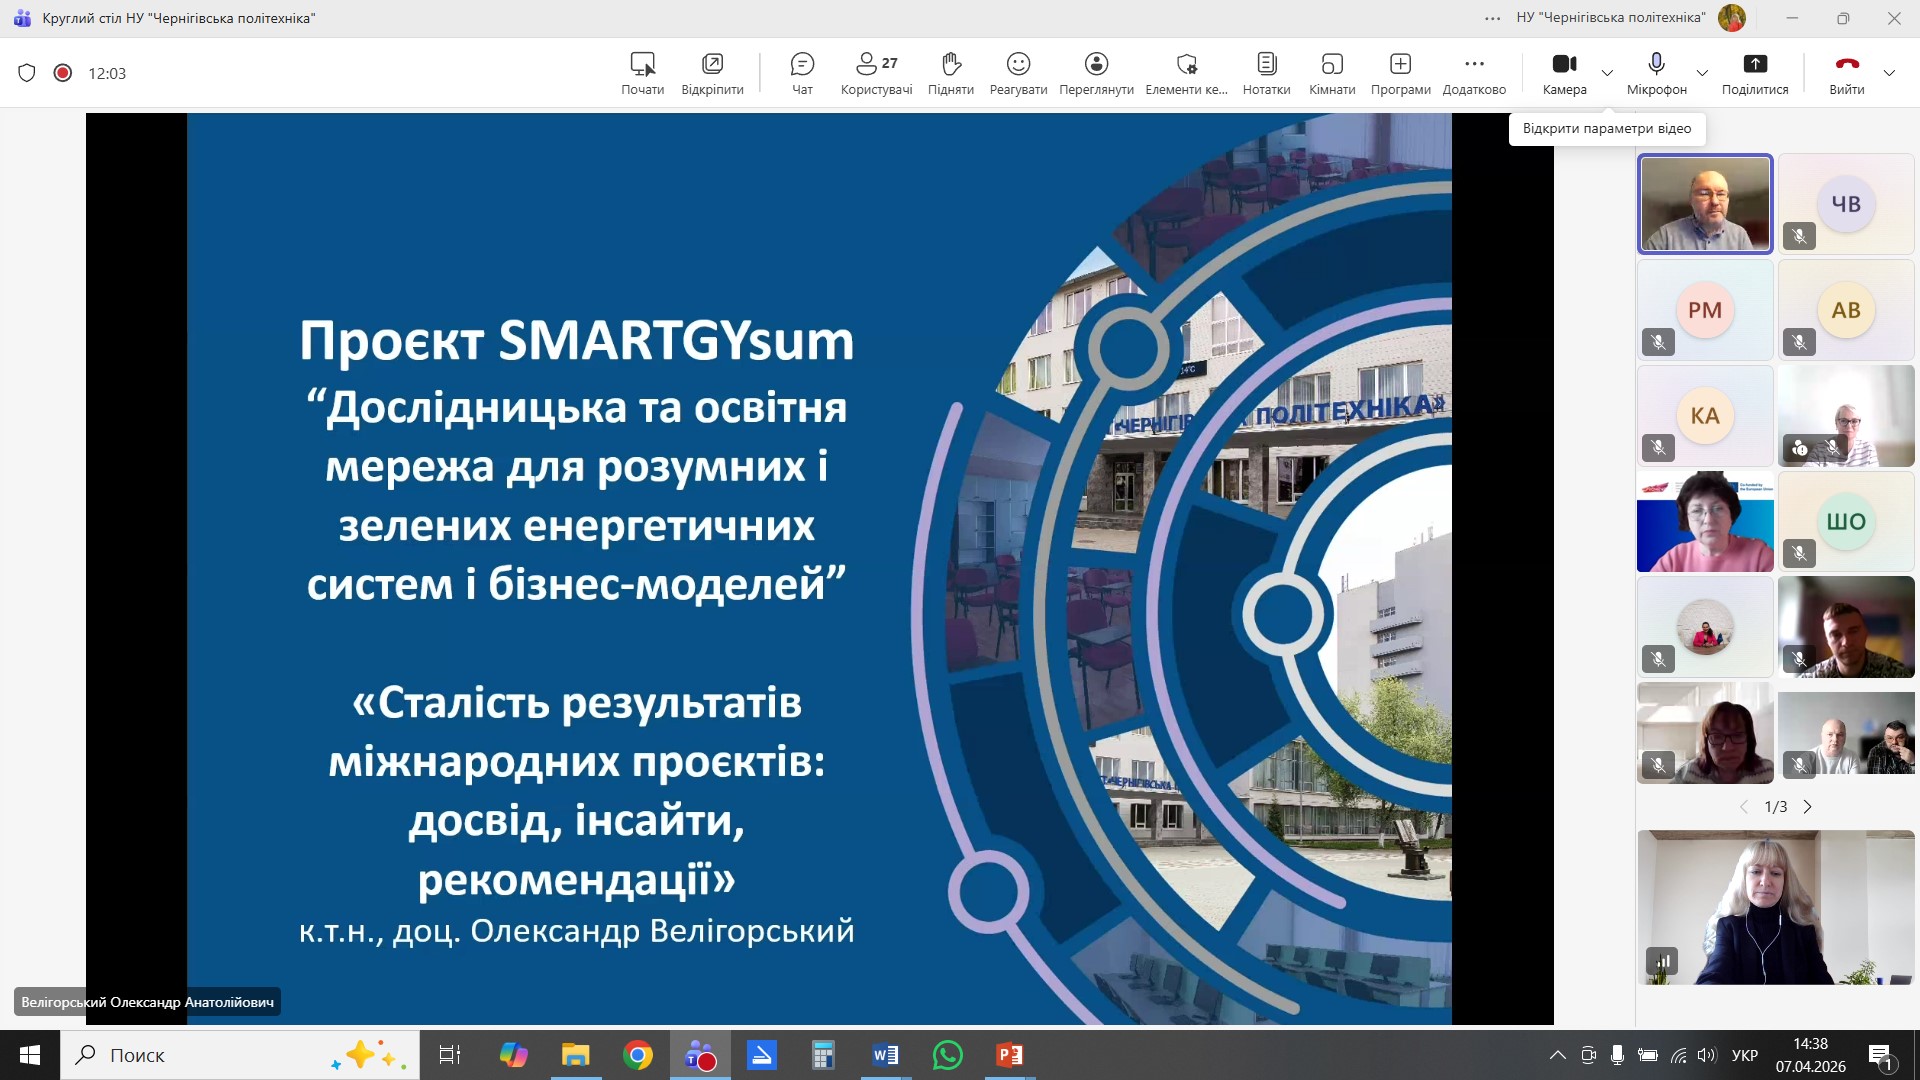The width and height of the screenshot is (1920, 1080).
Task: Open breakout Rooms
Action: click(x=1332, y=73)
